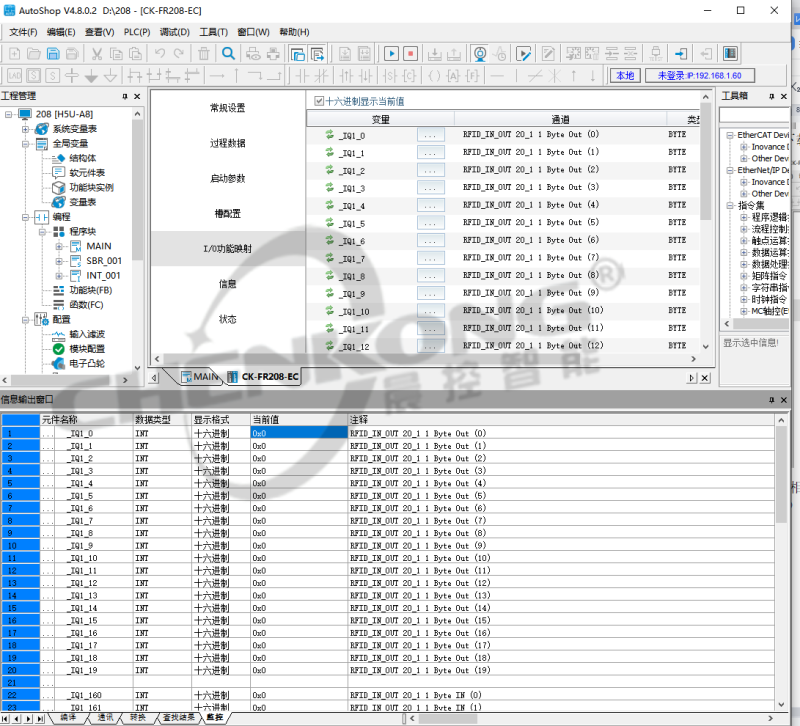The width and height of the screenshot is (800, 726).
Task: Open the 常规设置 settings page
Action: click(x=227, y=108)
